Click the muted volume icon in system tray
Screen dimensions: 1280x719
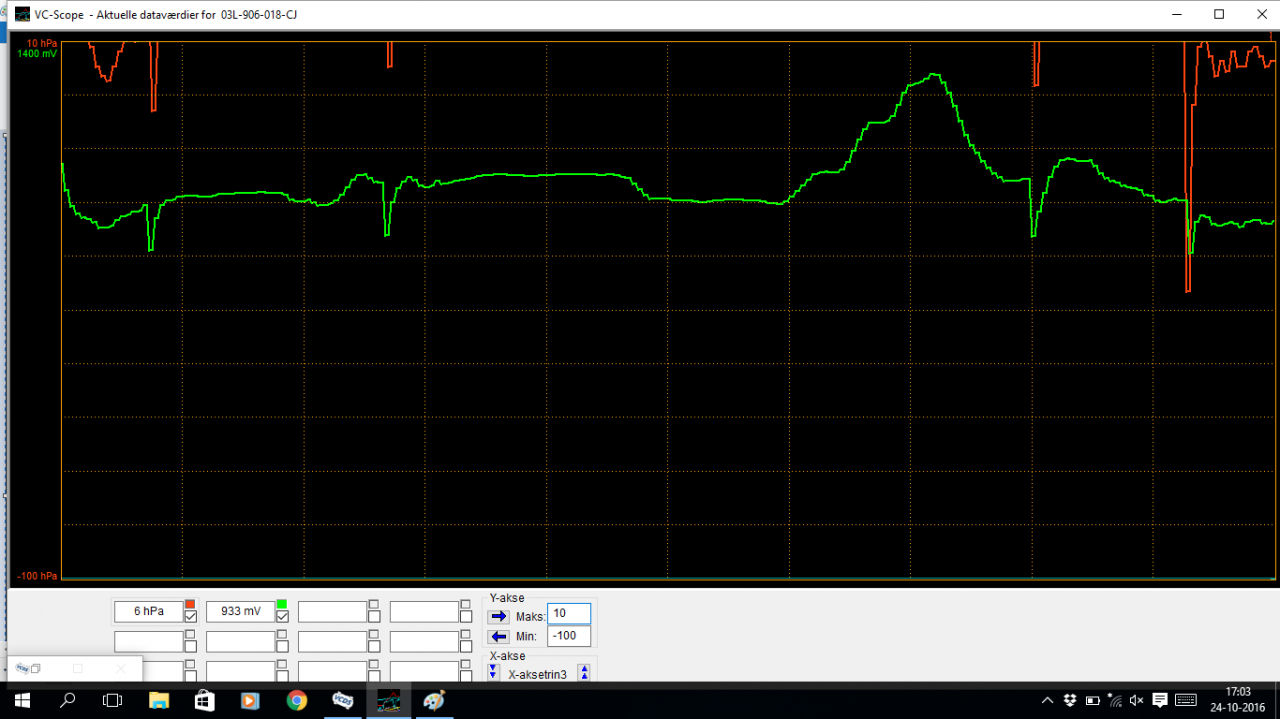coord(1136,700)
